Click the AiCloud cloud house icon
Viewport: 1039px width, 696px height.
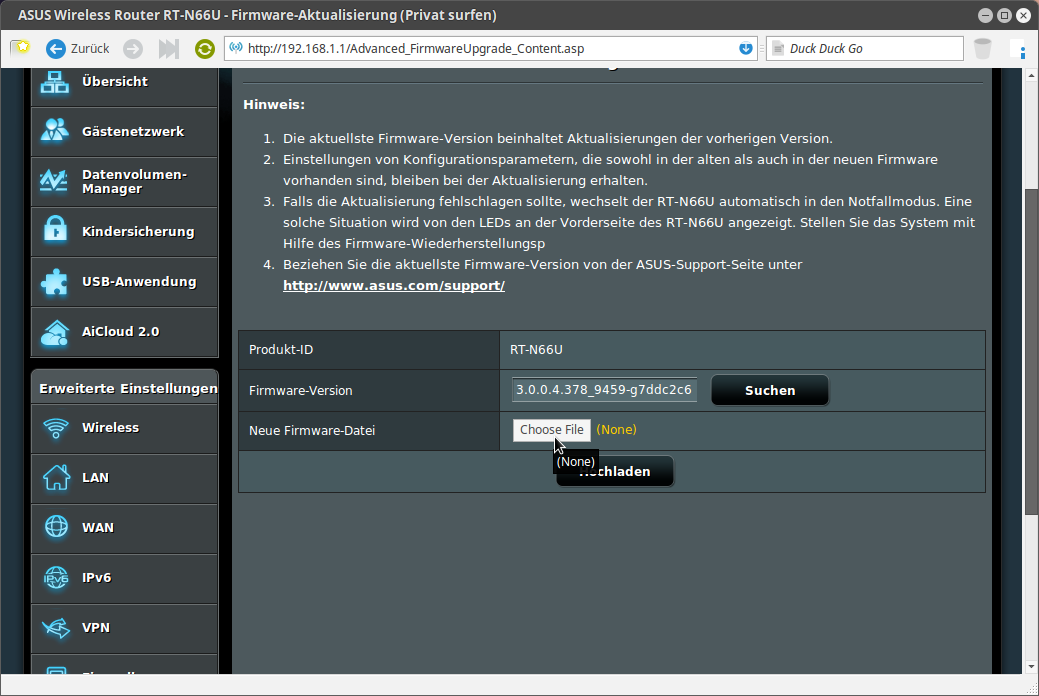(55, 333)
